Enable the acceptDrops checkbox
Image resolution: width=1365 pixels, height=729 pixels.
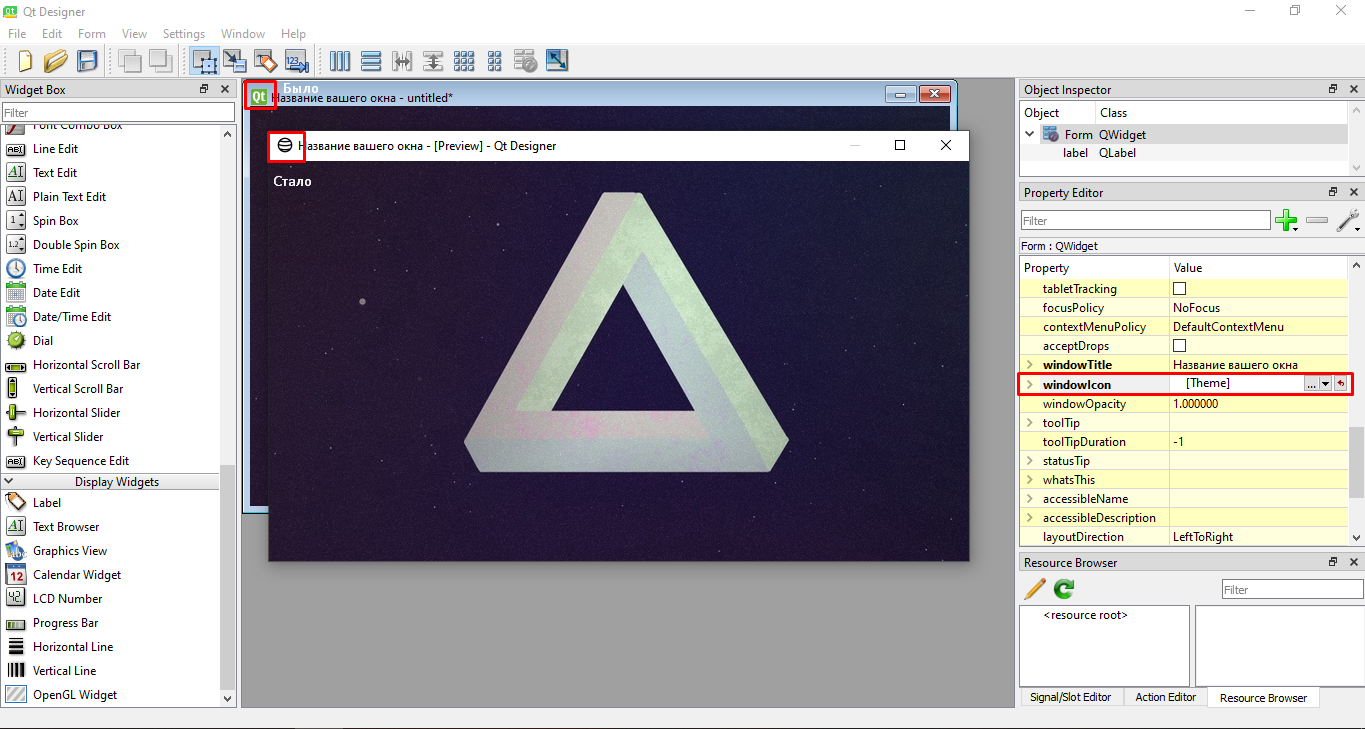[1179, 346]
